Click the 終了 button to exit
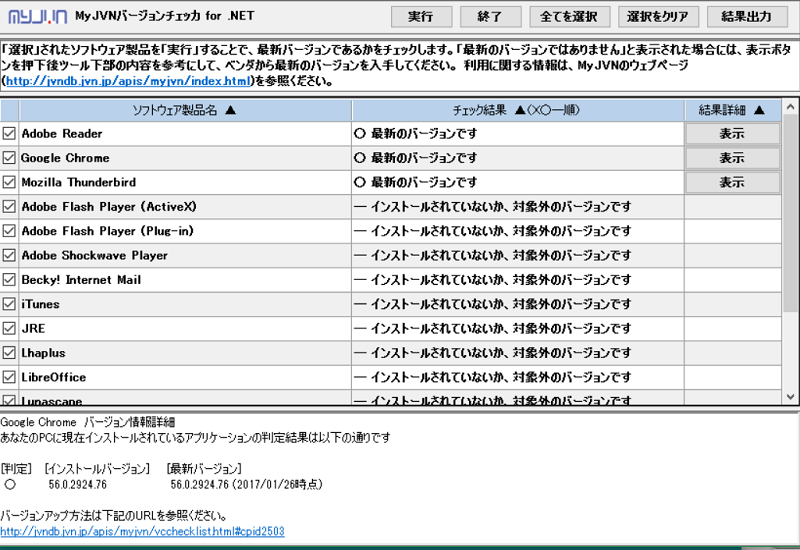The image size is (800, 550). point(490,17)
